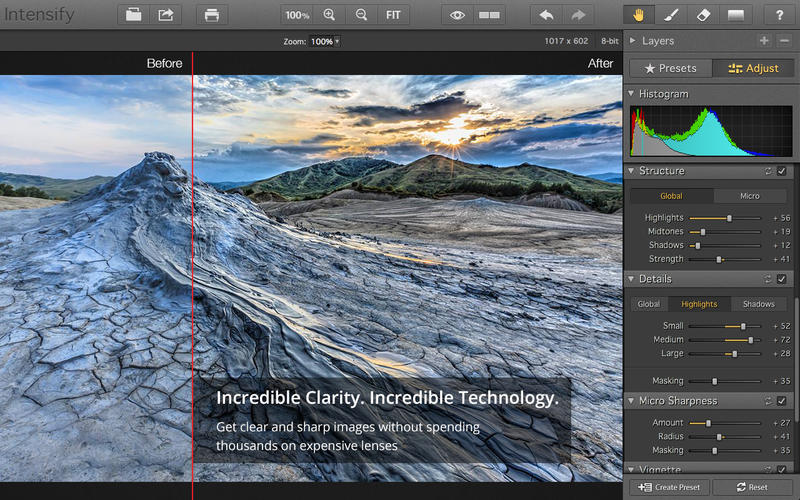This screenshot has width=800, height=500.
Task: Open the Zoom percentage dropdown
Action: (324, 42)
